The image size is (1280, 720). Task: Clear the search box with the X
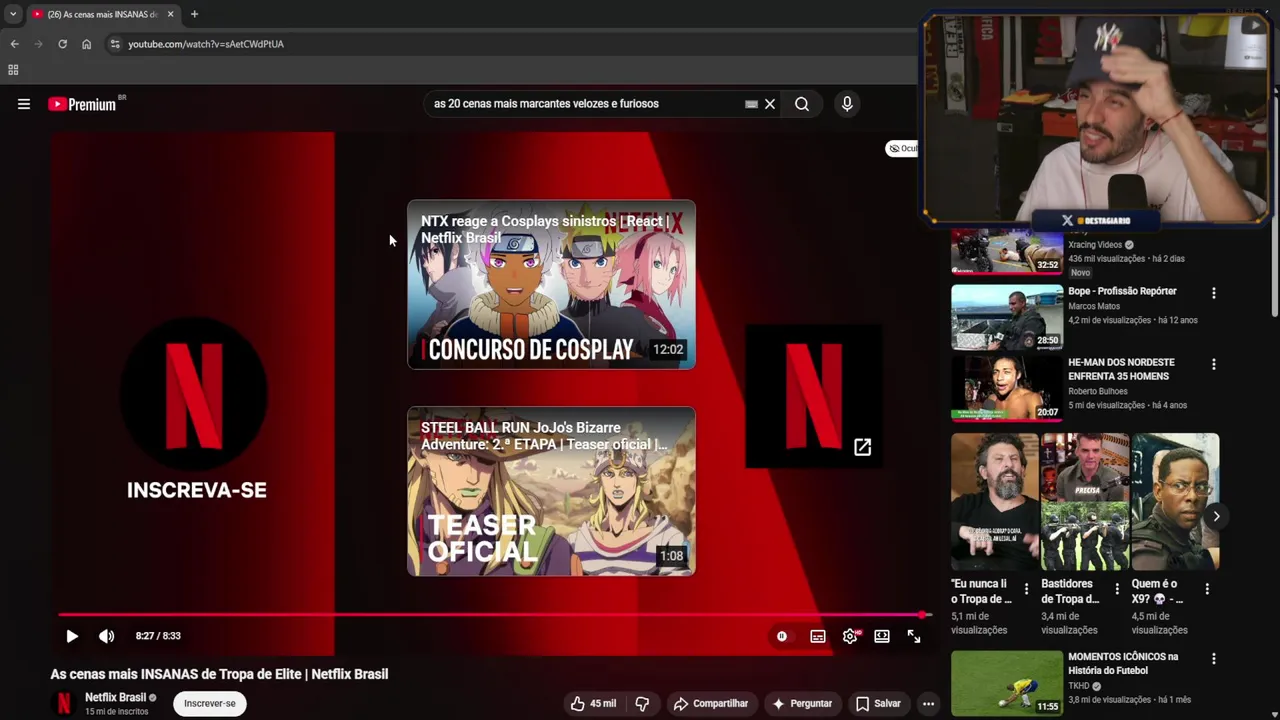pyautogui.click(x=770, y=104)
